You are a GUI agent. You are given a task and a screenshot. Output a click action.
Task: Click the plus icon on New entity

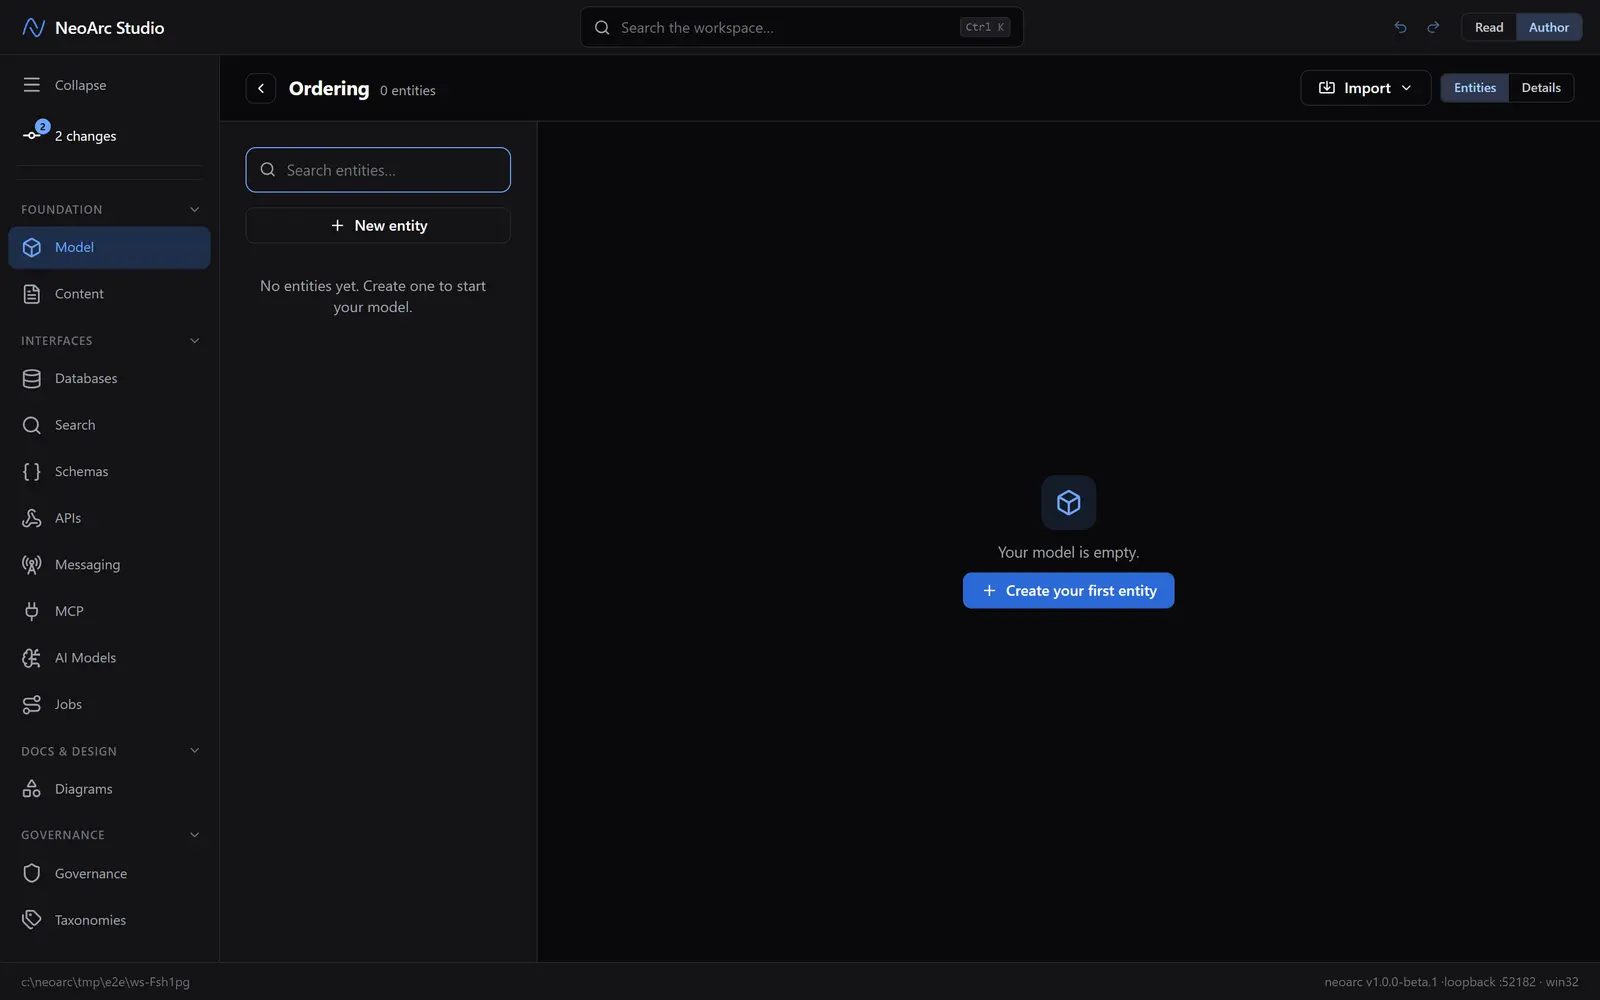point(337,226)
